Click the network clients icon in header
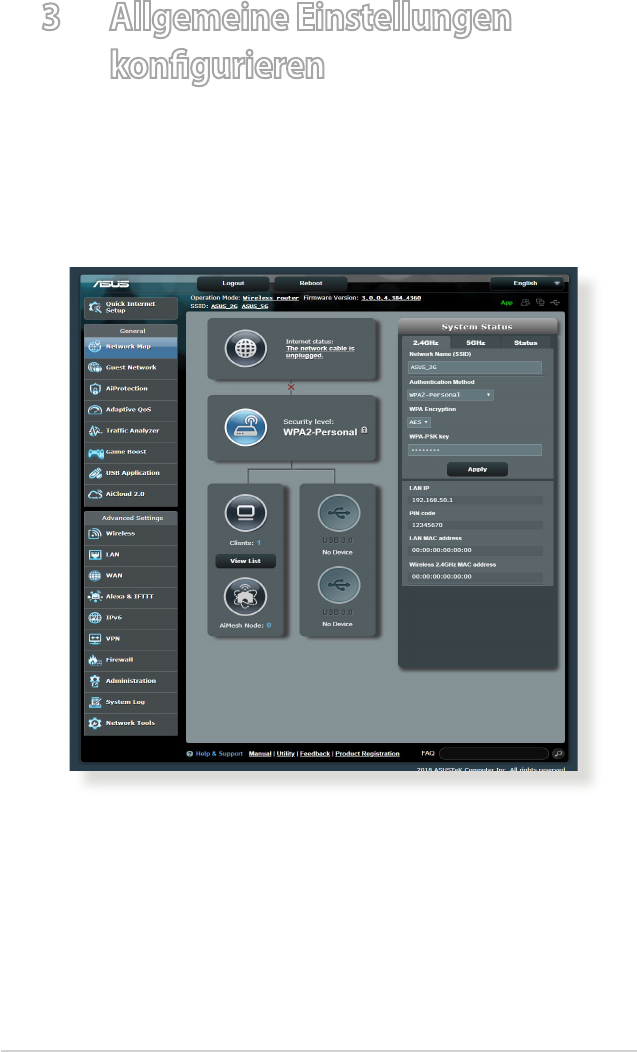 pos(540,303)
